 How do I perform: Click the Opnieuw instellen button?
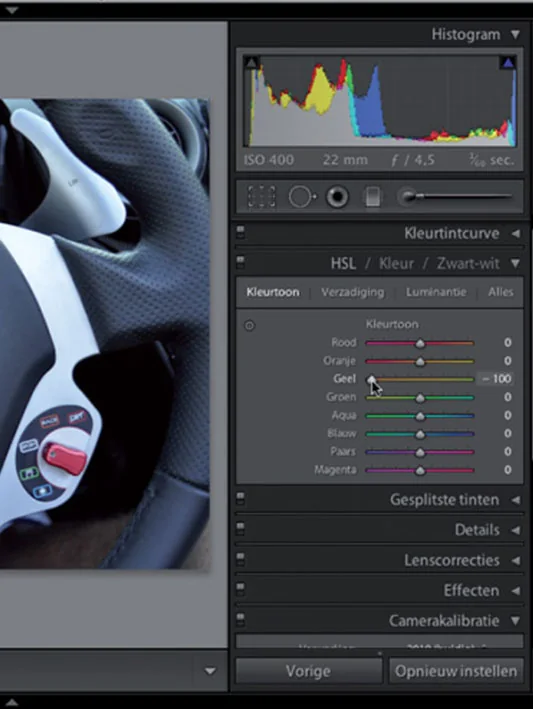point(456,671)
